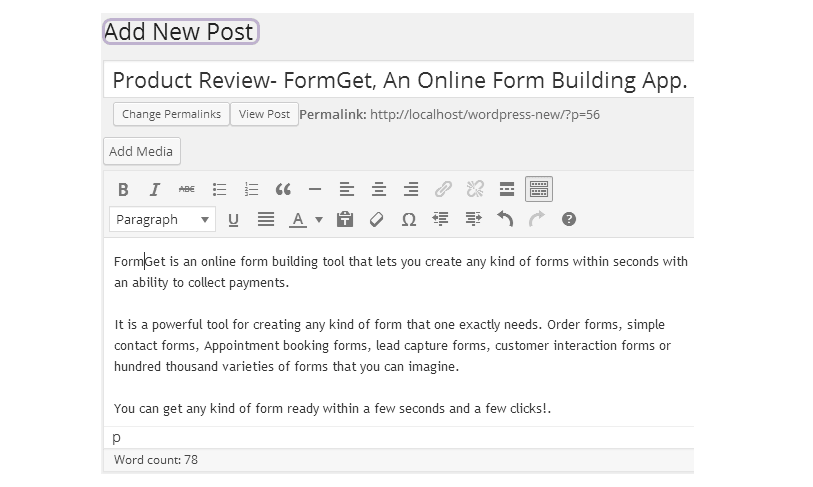Toggle the toolbar kitchen sink button
Screen dimensions: 813x487
point(539,189)
